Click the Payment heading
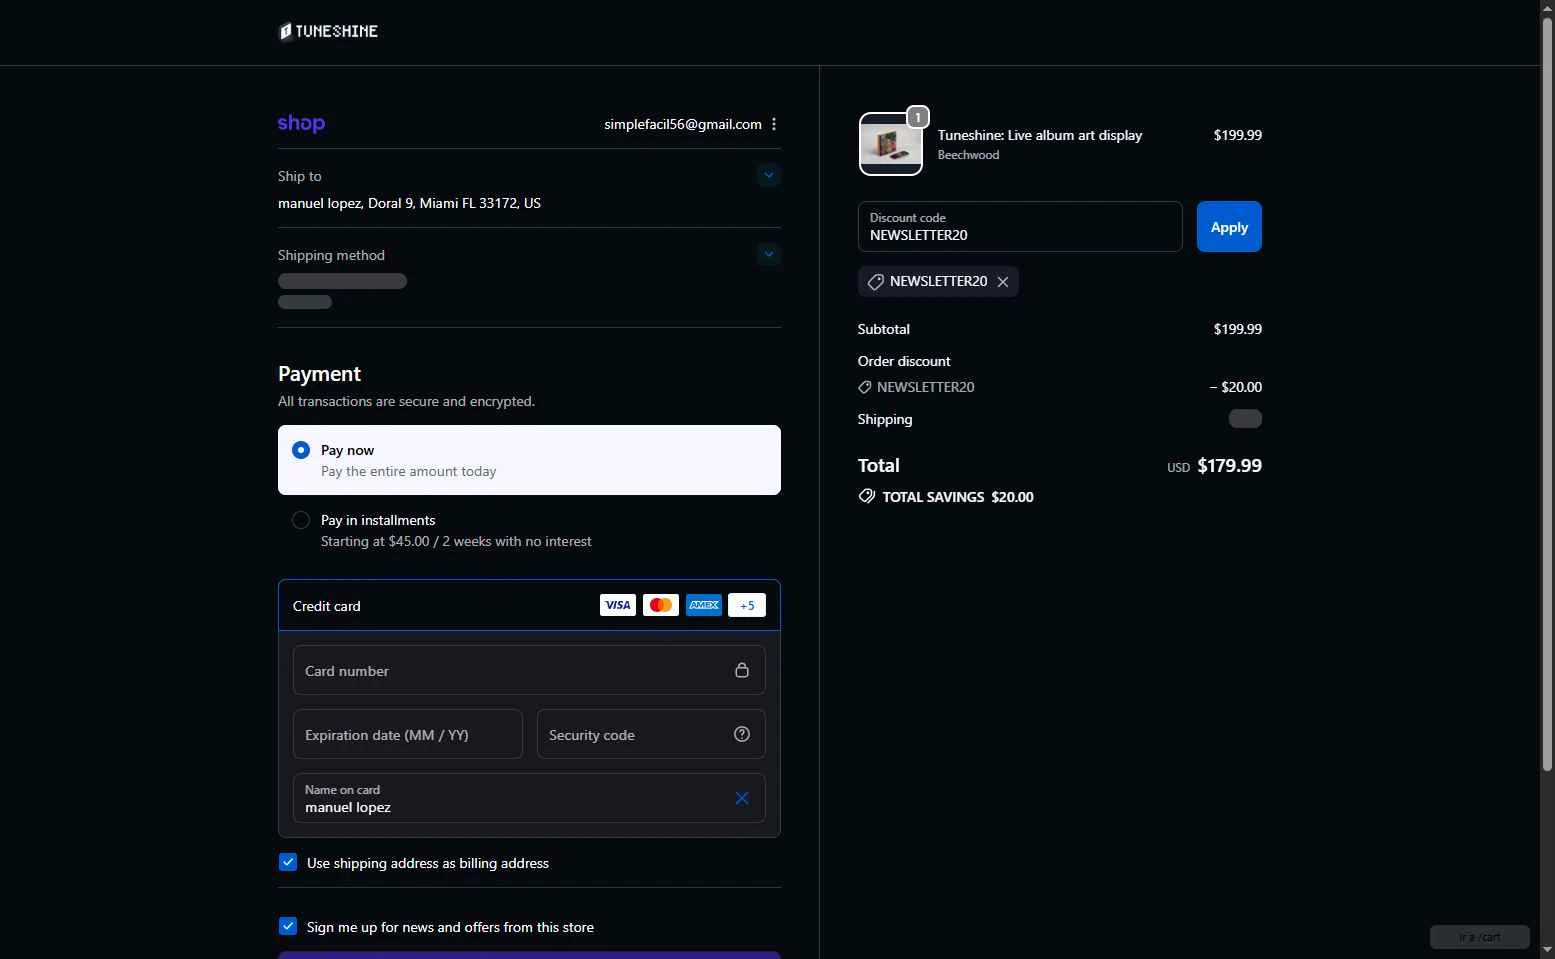1555x959 pixels. click(319, 374)
